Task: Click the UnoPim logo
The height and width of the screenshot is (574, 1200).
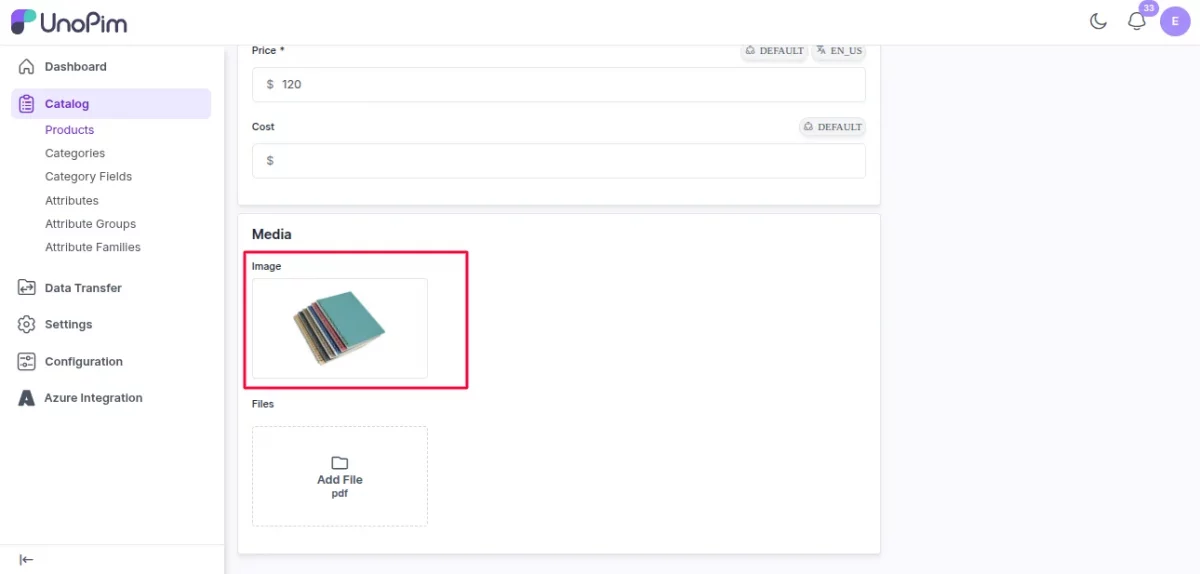Action: (69, 22)
